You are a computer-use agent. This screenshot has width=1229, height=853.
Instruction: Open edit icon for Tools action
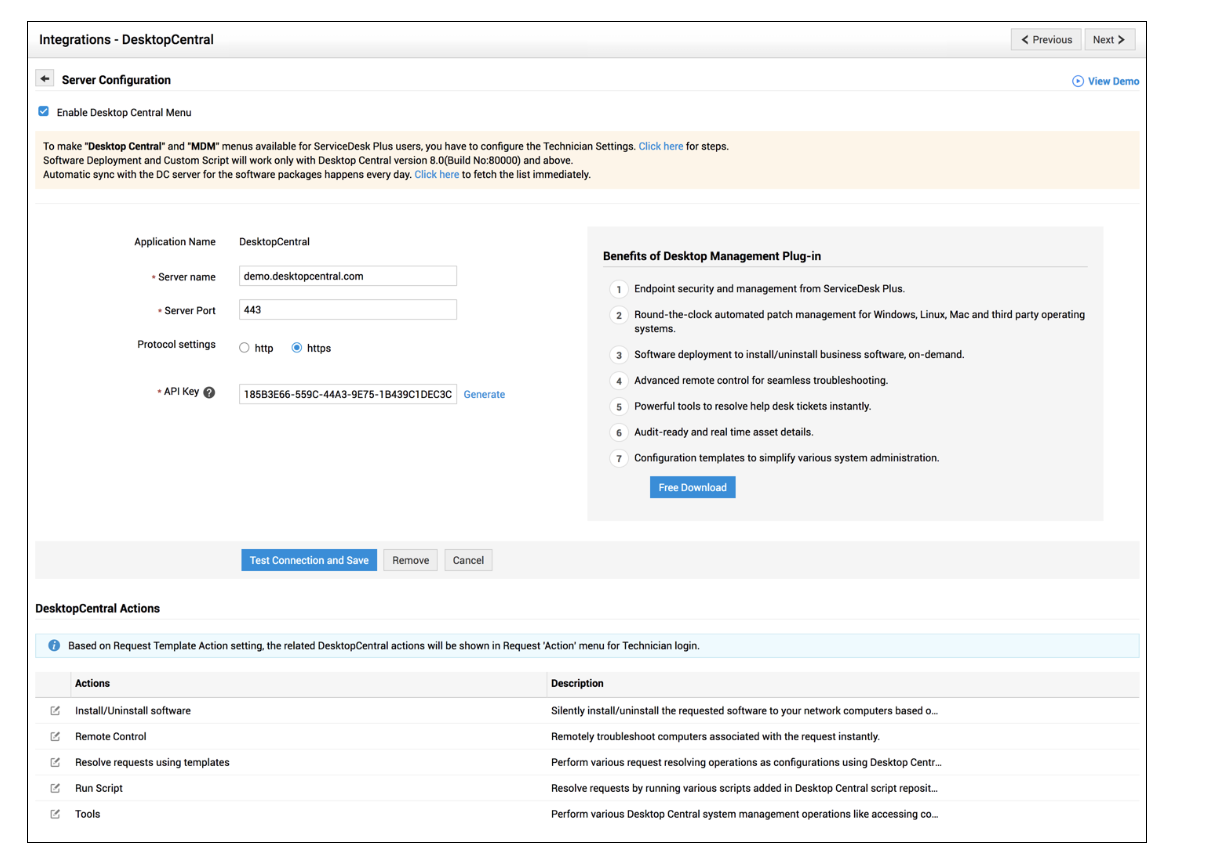coord(56,815)
